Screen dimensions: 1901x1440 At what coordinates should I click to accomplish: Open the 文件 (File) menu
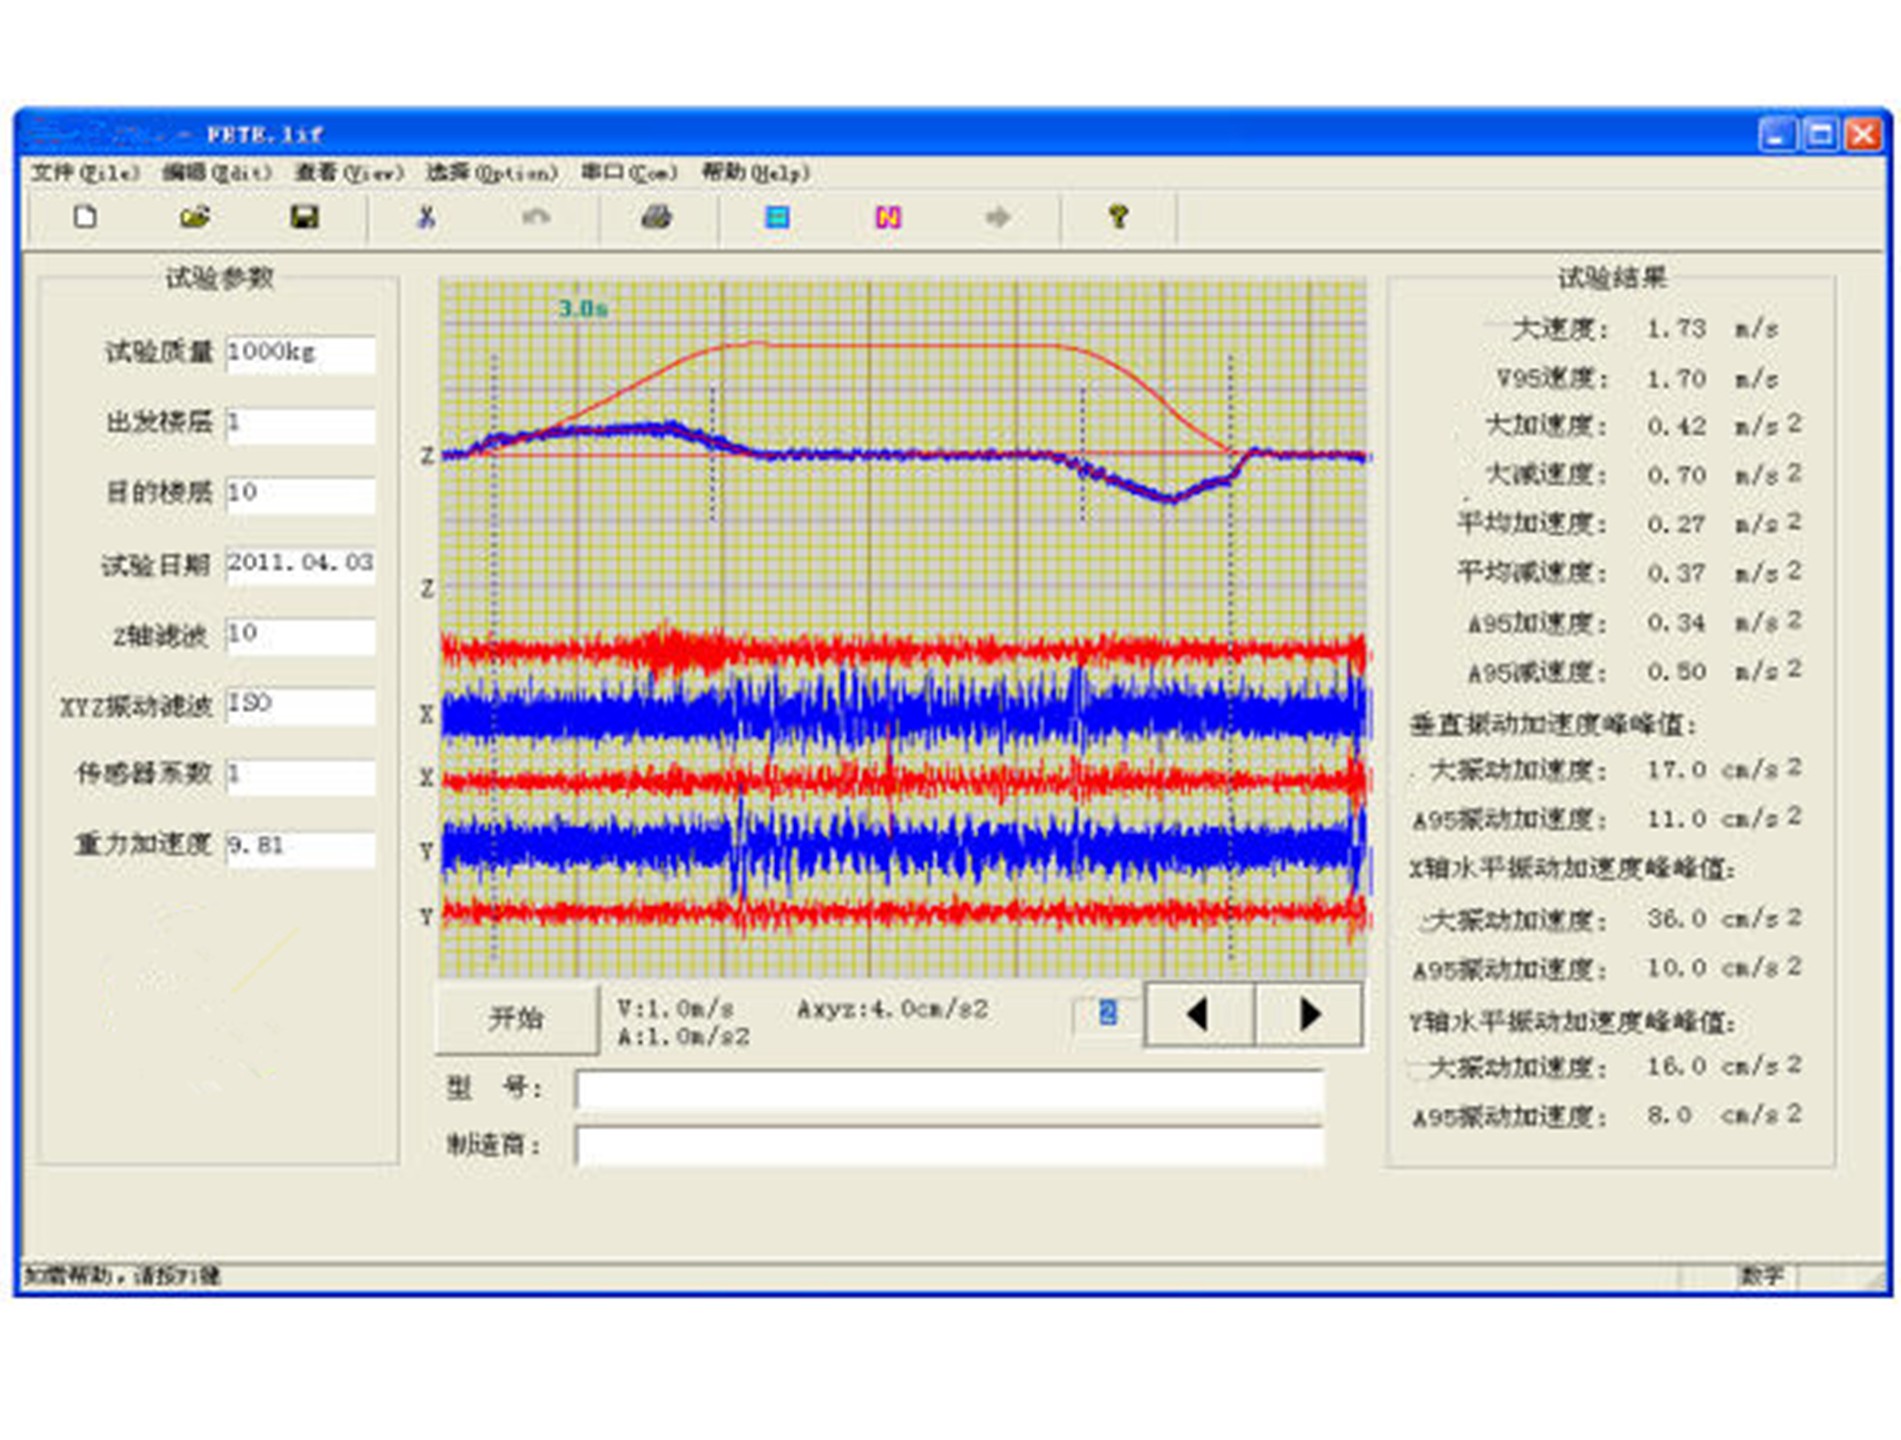(85, 173)
